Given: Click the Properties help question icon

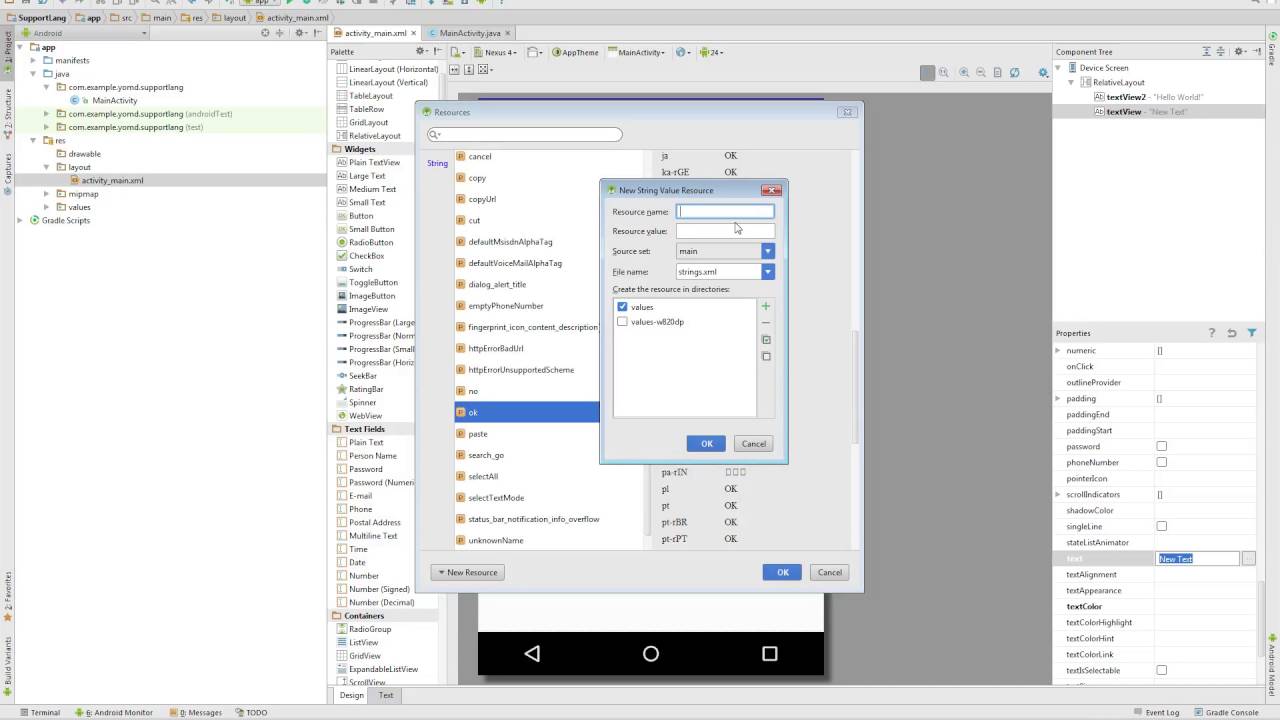Looking at the screenshot, I should (1212, 333).
